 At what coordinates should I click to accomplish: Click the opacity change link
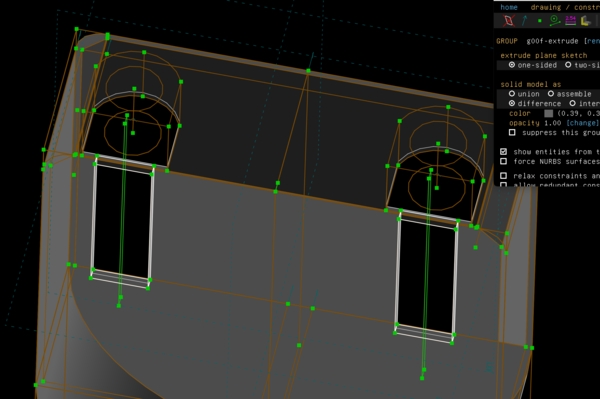click(x=582, y=123)
